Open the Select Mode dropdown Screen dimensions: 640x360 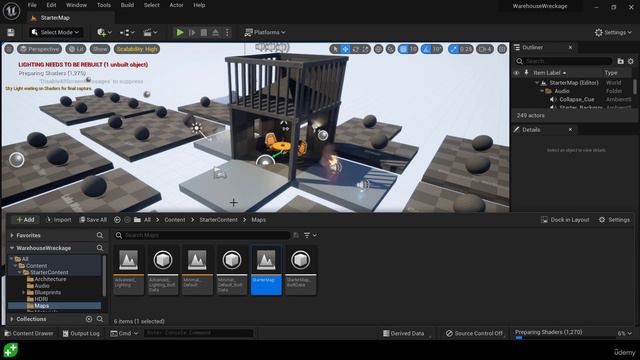pos(56,32)
